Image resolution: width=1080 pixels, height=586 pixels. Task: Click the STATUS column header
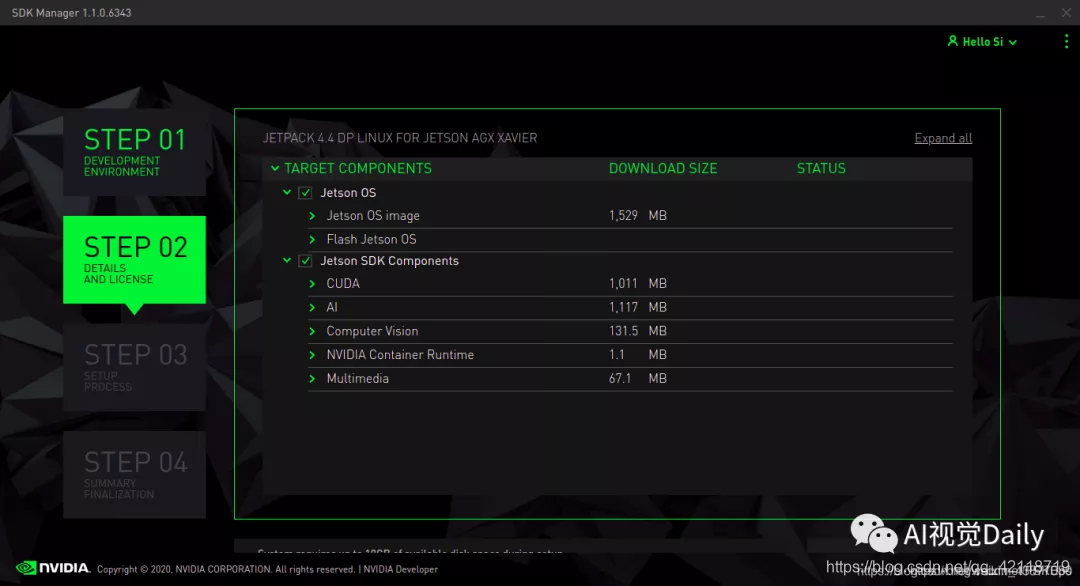pyautogui.click(x=821, y=168)
